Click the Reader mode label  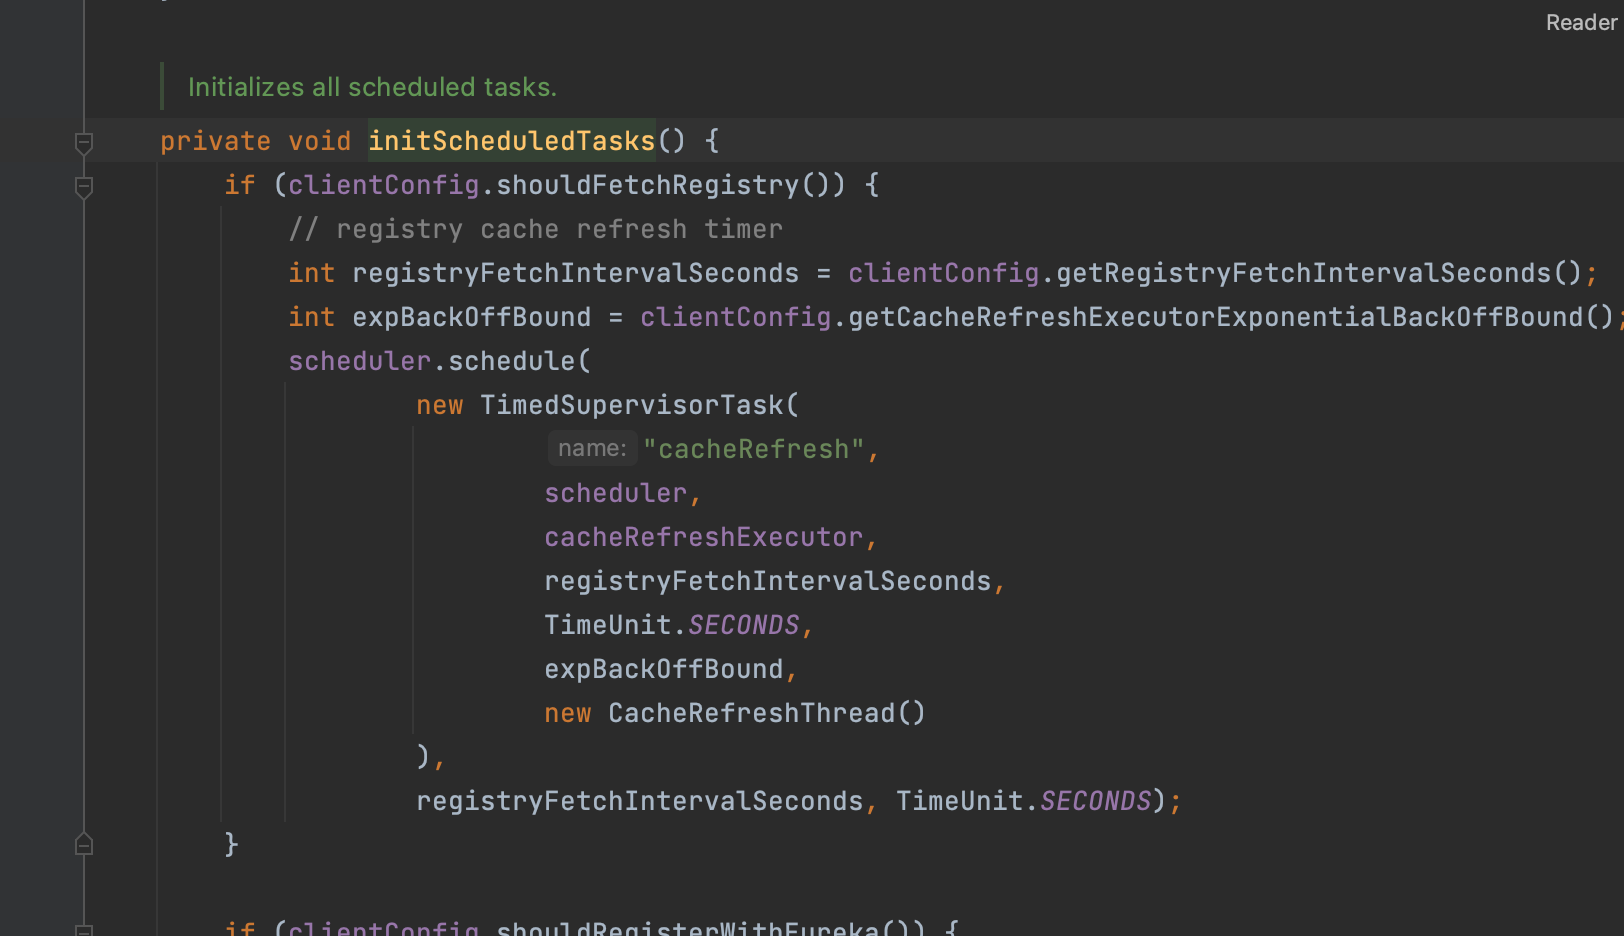pos(1581,22)
